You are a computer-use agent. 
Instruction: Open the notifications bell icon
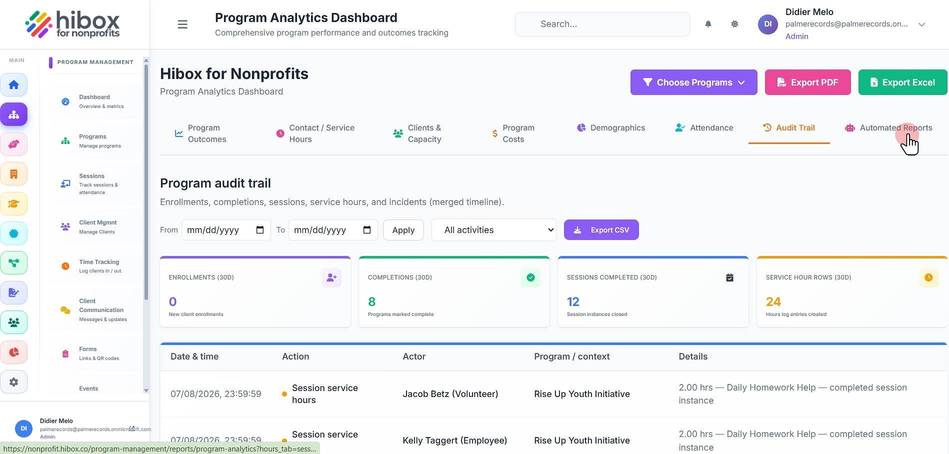(x=708, y=24)
